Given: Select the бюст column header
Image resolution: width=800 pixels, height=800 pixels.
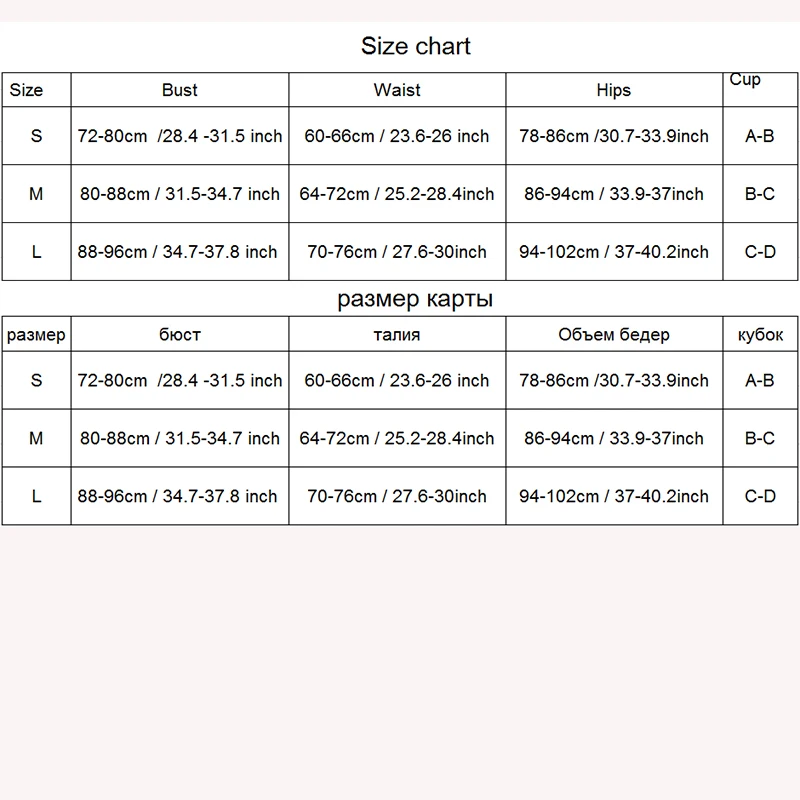Looking at the screenshot, I should (180, 335).
